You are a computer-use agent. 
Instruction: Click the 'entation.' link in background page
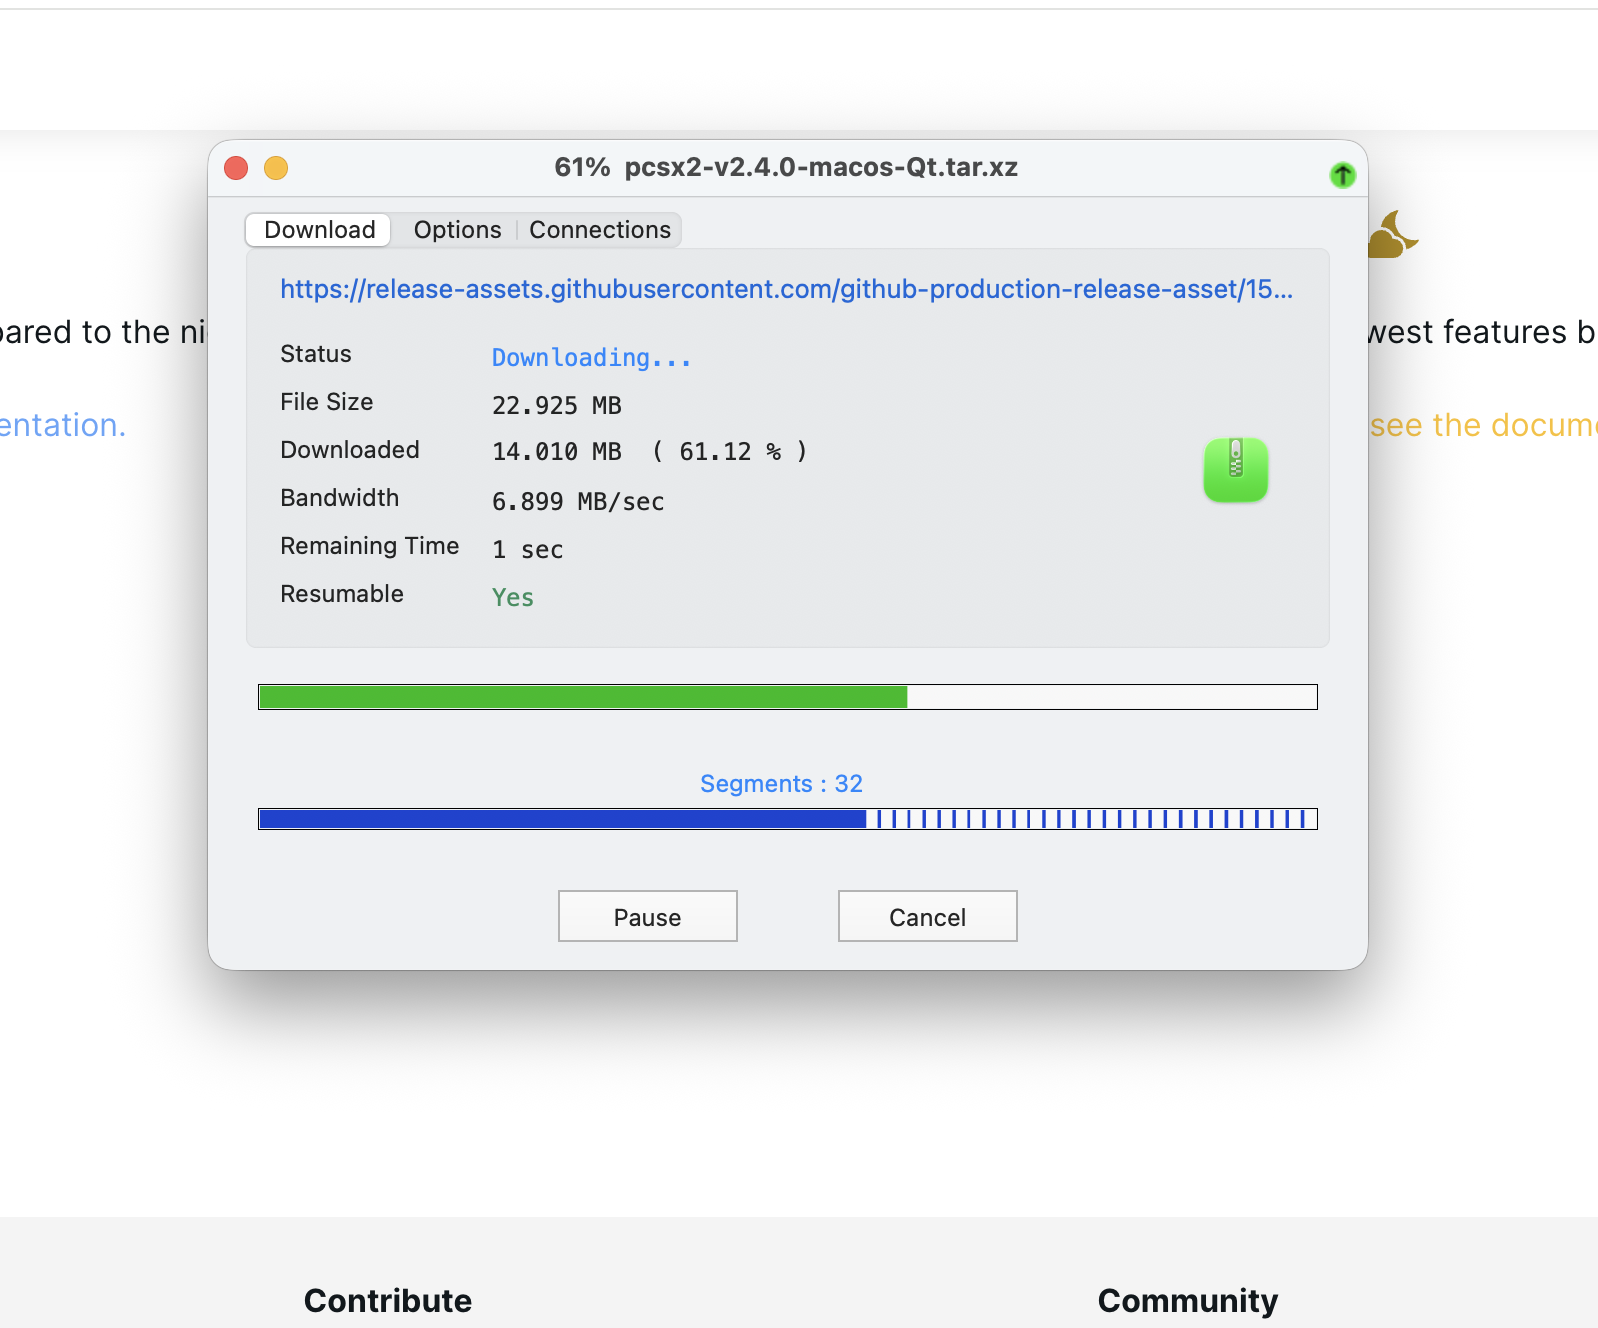point(63,425)
